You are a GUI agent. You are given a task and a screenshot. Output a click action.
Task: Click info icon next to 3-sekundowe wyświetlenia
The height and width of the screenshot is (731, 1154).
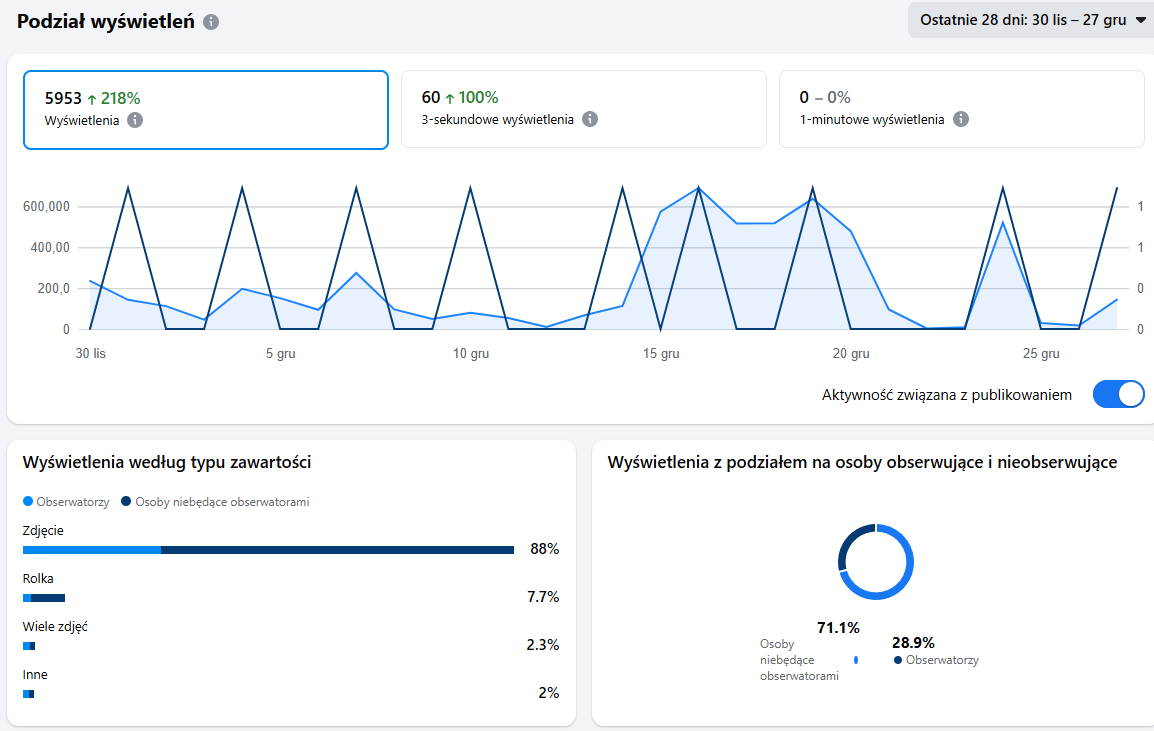click(590, 120)
